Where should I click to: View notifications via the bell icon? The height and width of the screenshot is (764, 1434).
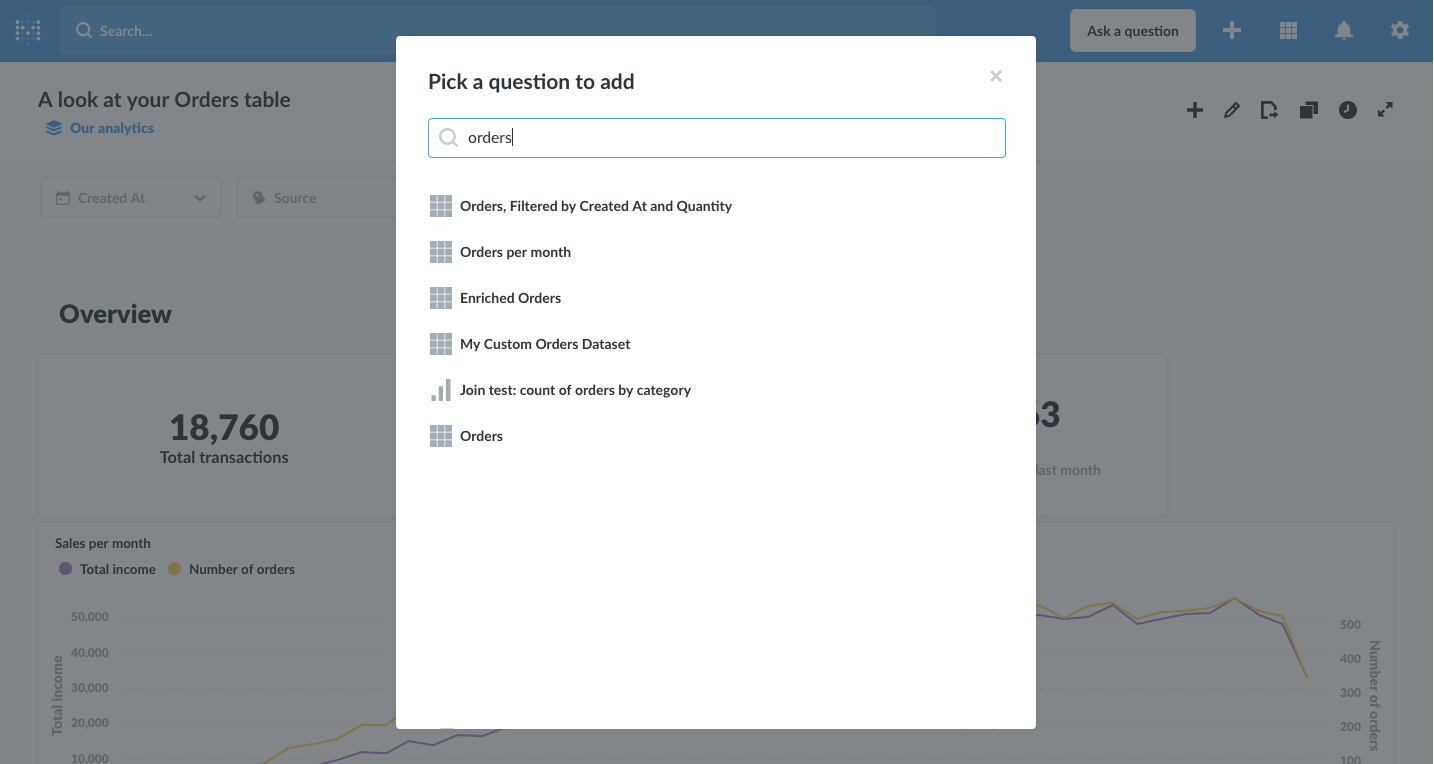click(x=1343, y=30)
